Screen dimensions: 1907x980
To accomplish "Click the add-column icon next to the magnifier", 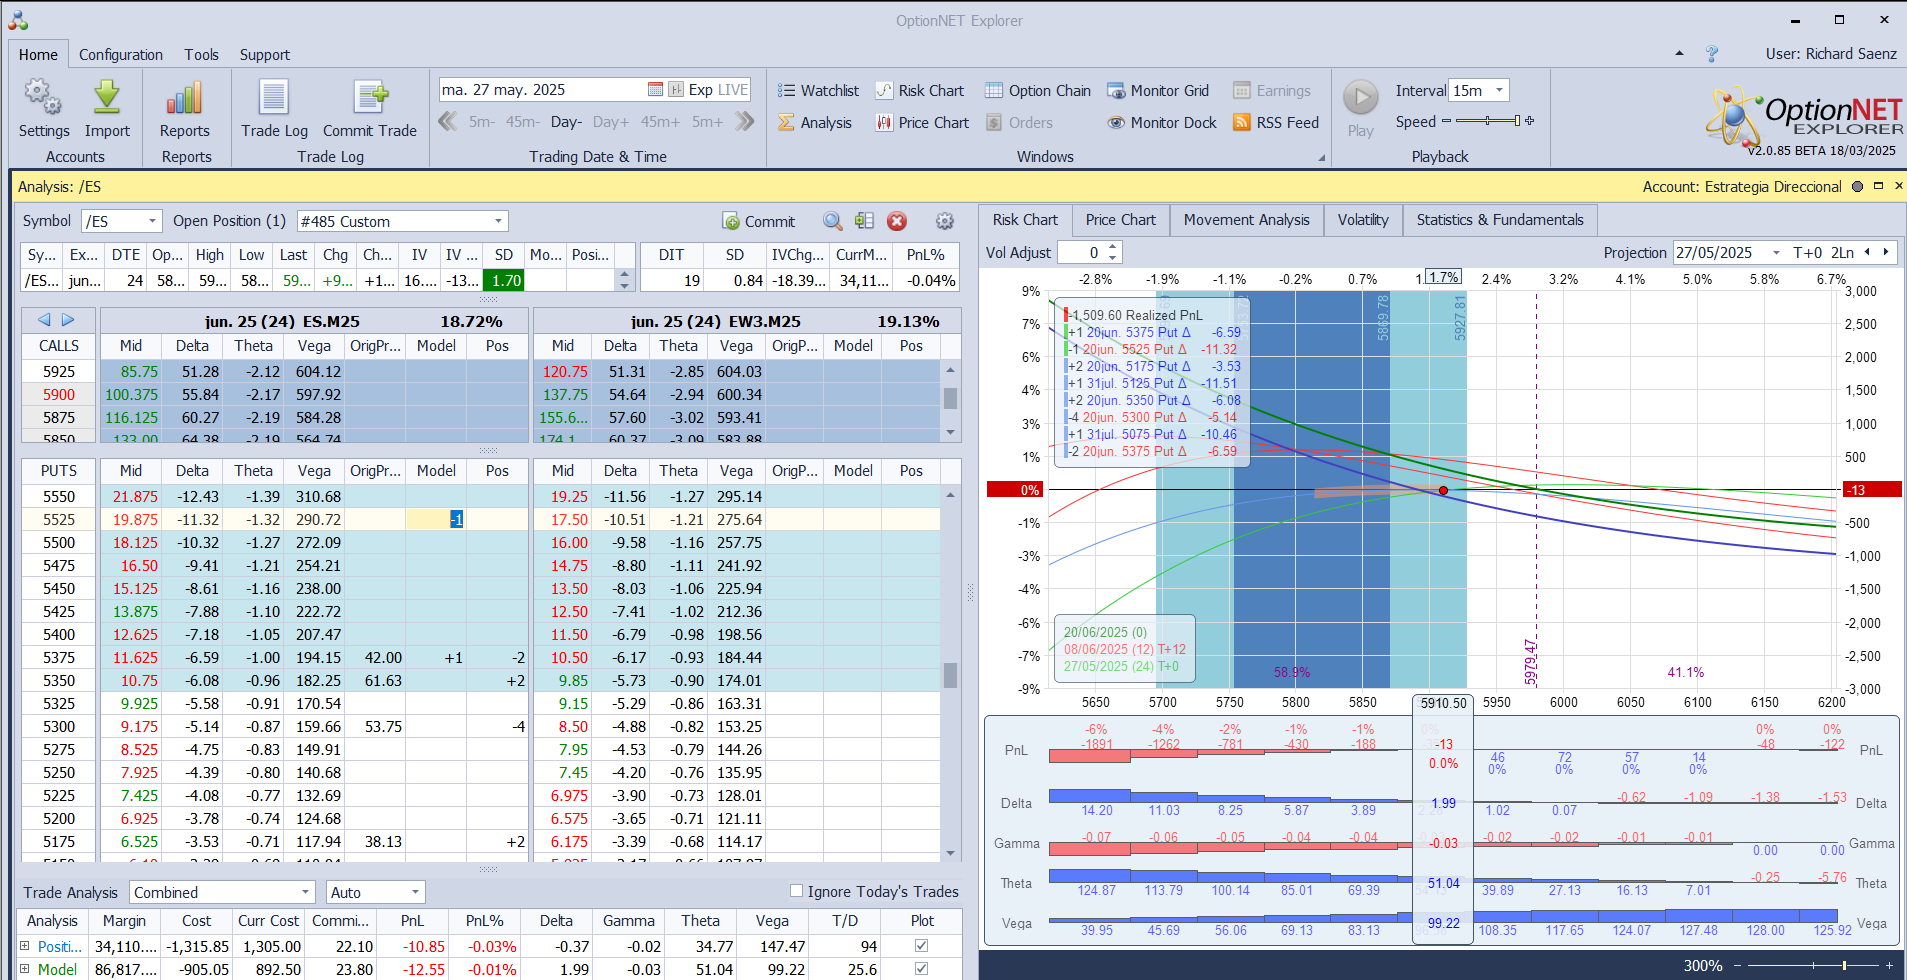I will tap(864, 221).
